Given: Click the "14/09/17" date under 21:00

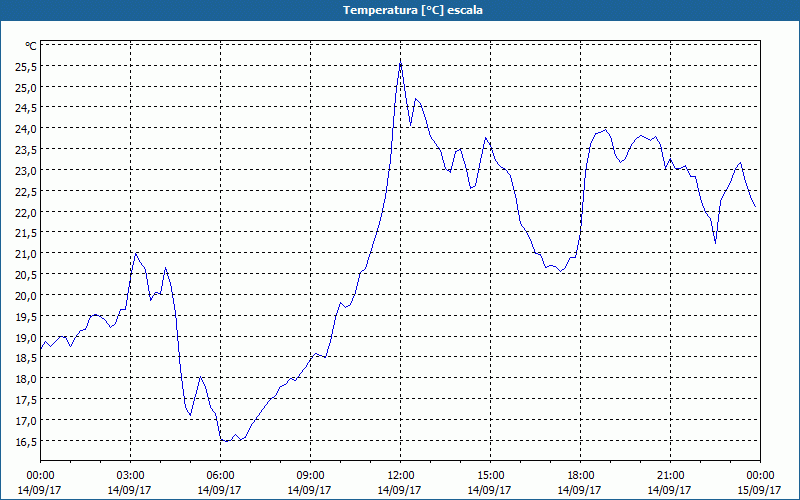Looking at the screenshot, I should (670, 490).
